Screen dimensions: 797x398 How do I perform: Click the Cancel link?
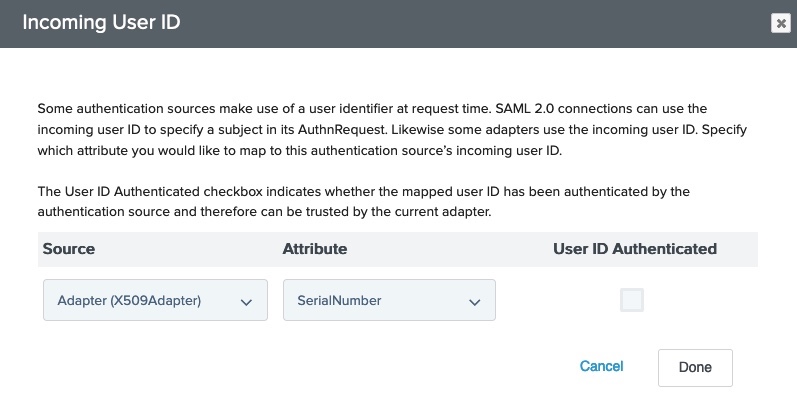click(601, 366)
